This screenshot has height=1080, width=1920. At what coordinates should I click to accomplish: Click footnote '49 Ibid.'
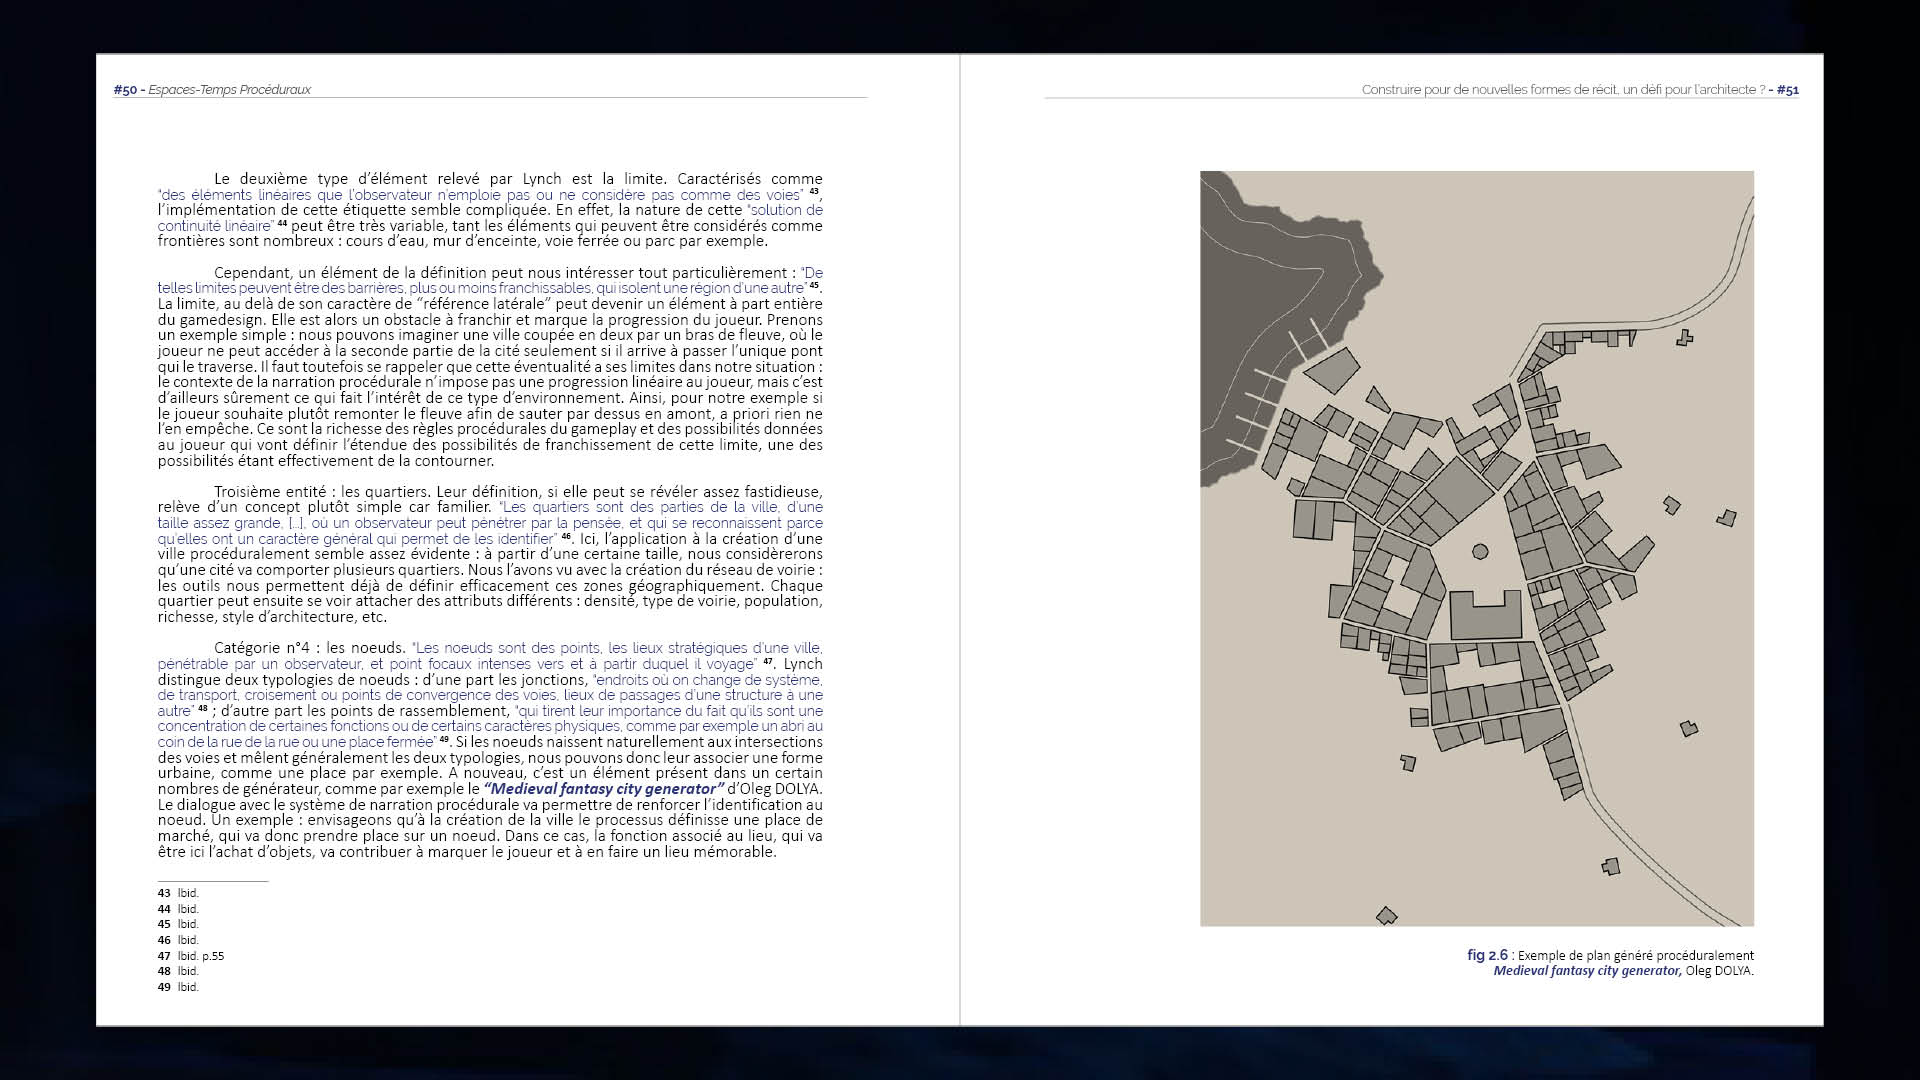178,987
